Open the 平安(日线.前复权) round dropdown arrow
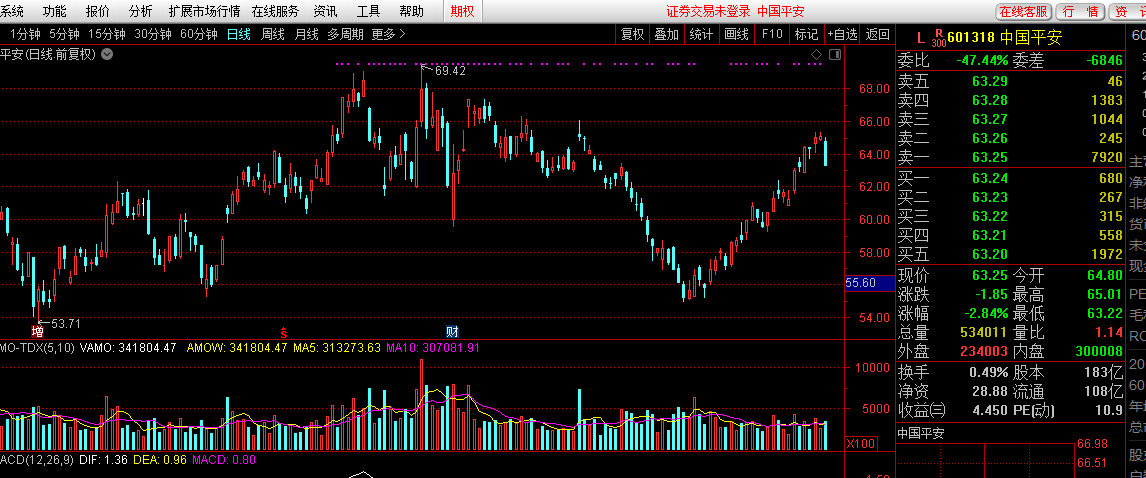The width and height of the screenshot is (1146, 478). (x=107, y=54)
